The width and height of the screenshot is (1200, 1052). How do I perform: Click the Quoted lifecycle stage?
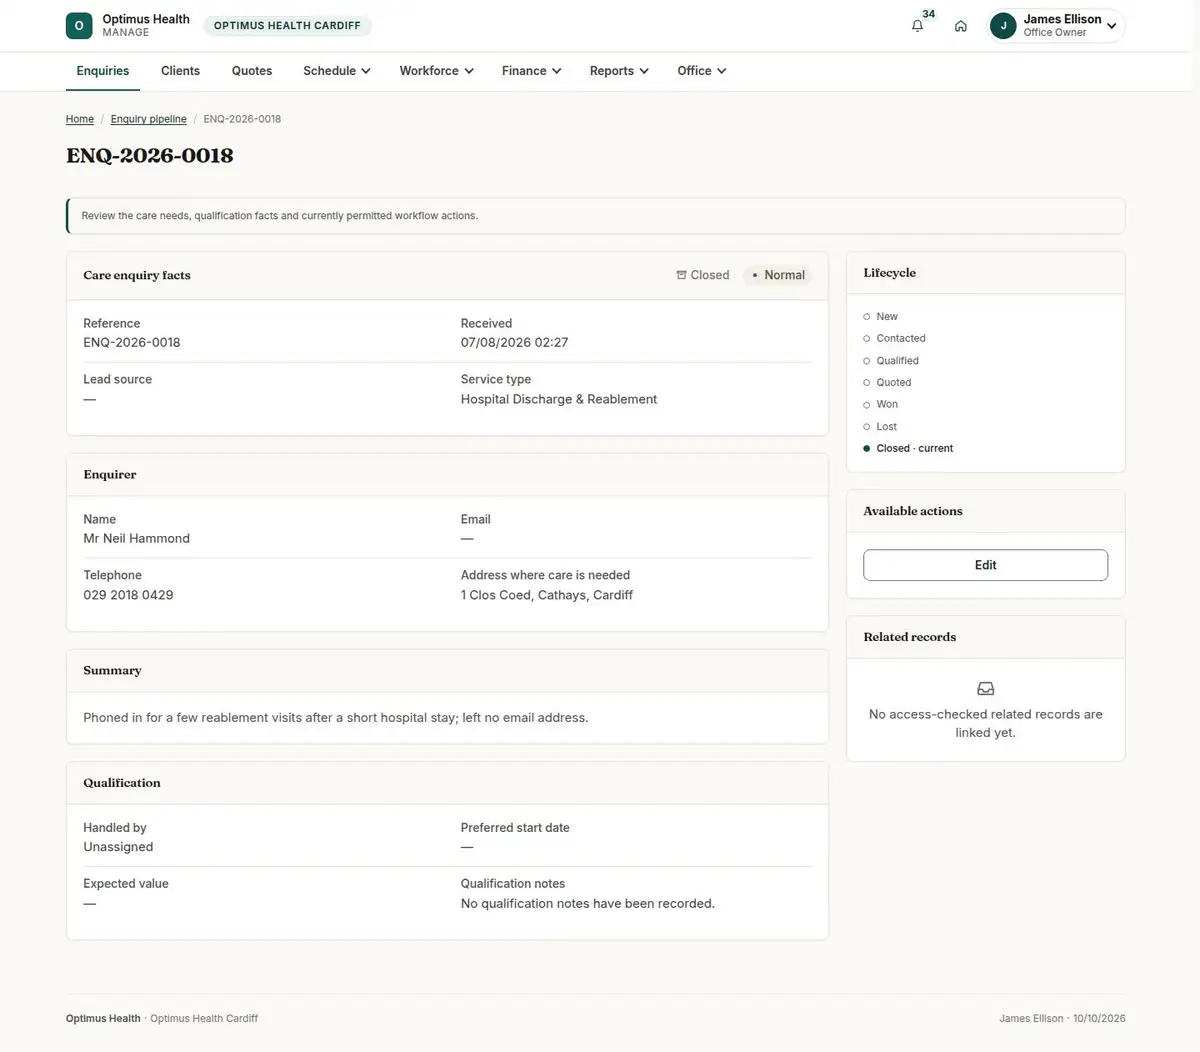[x=894, y=383]
